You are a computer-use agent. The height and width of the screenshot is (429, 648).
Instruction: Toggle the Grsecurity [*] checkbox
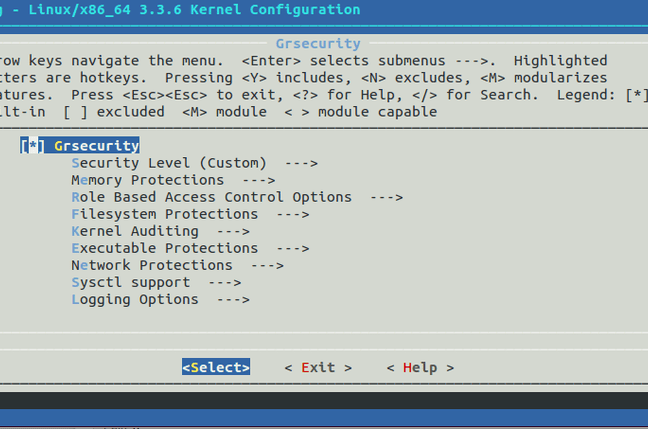(x=33, y=146)
